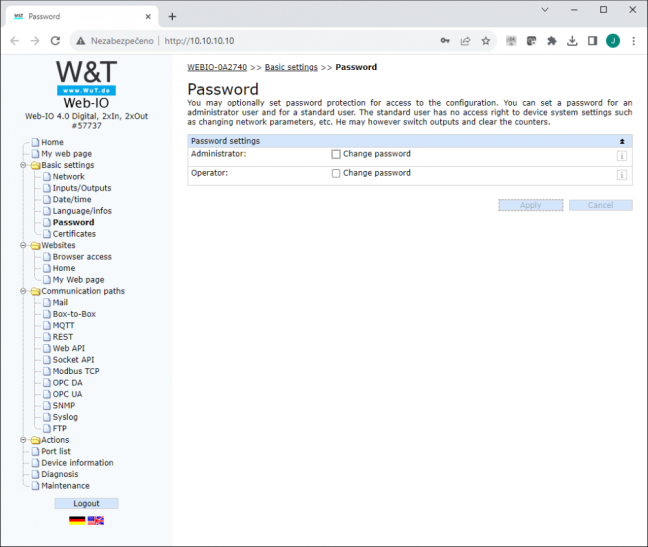This screenshot has width=648, height=547.
Task: Select the Password tree item
Action: click(73, 222)
